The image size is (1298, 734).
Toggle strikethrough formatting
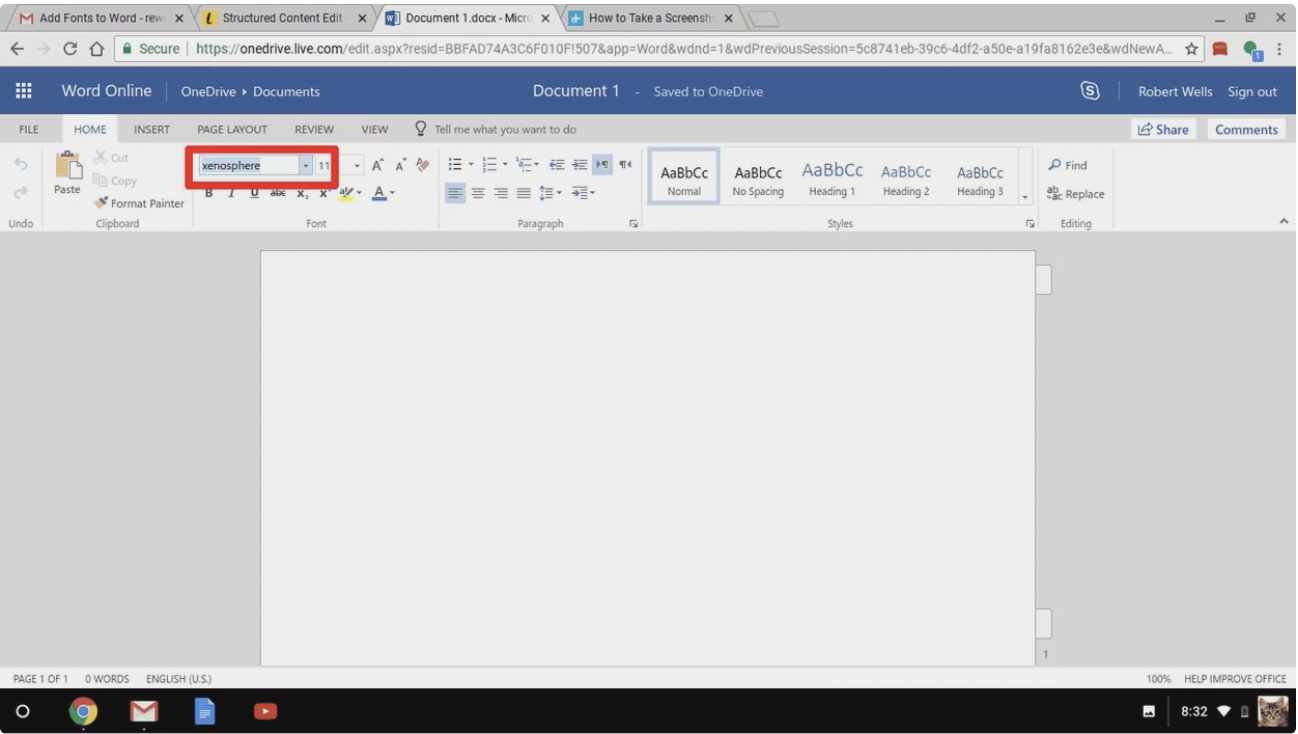[x=278, y=193]
